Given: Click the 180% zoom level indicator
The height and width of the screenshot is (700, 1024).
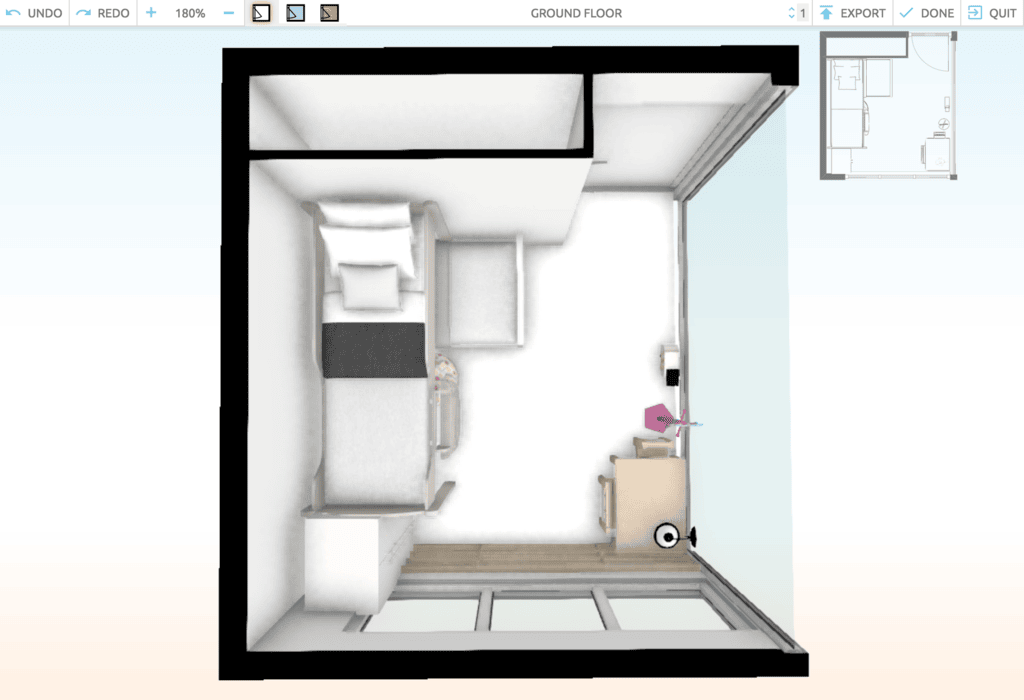Looking at the screenshot, I should [x=190, y=13].
